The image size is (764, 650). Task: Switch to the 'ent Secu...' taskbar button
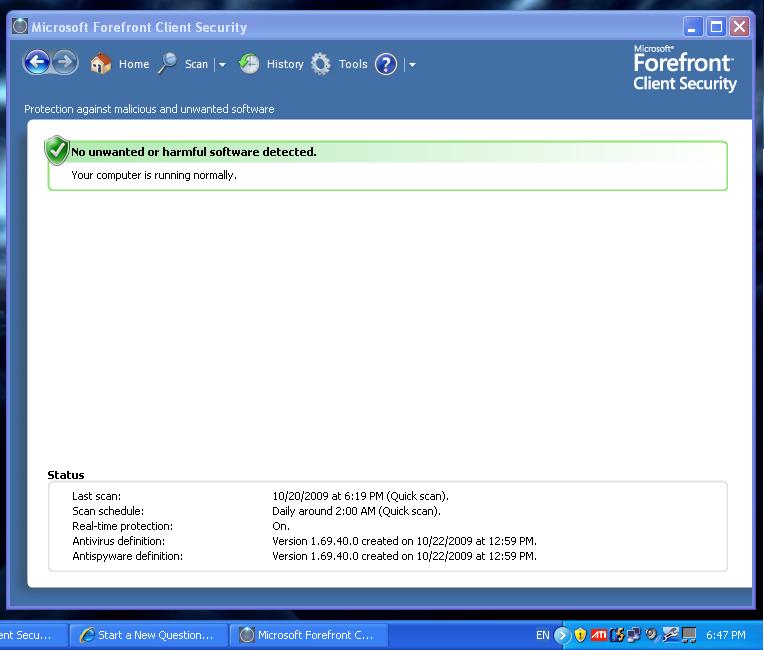(x=33, y=635)
